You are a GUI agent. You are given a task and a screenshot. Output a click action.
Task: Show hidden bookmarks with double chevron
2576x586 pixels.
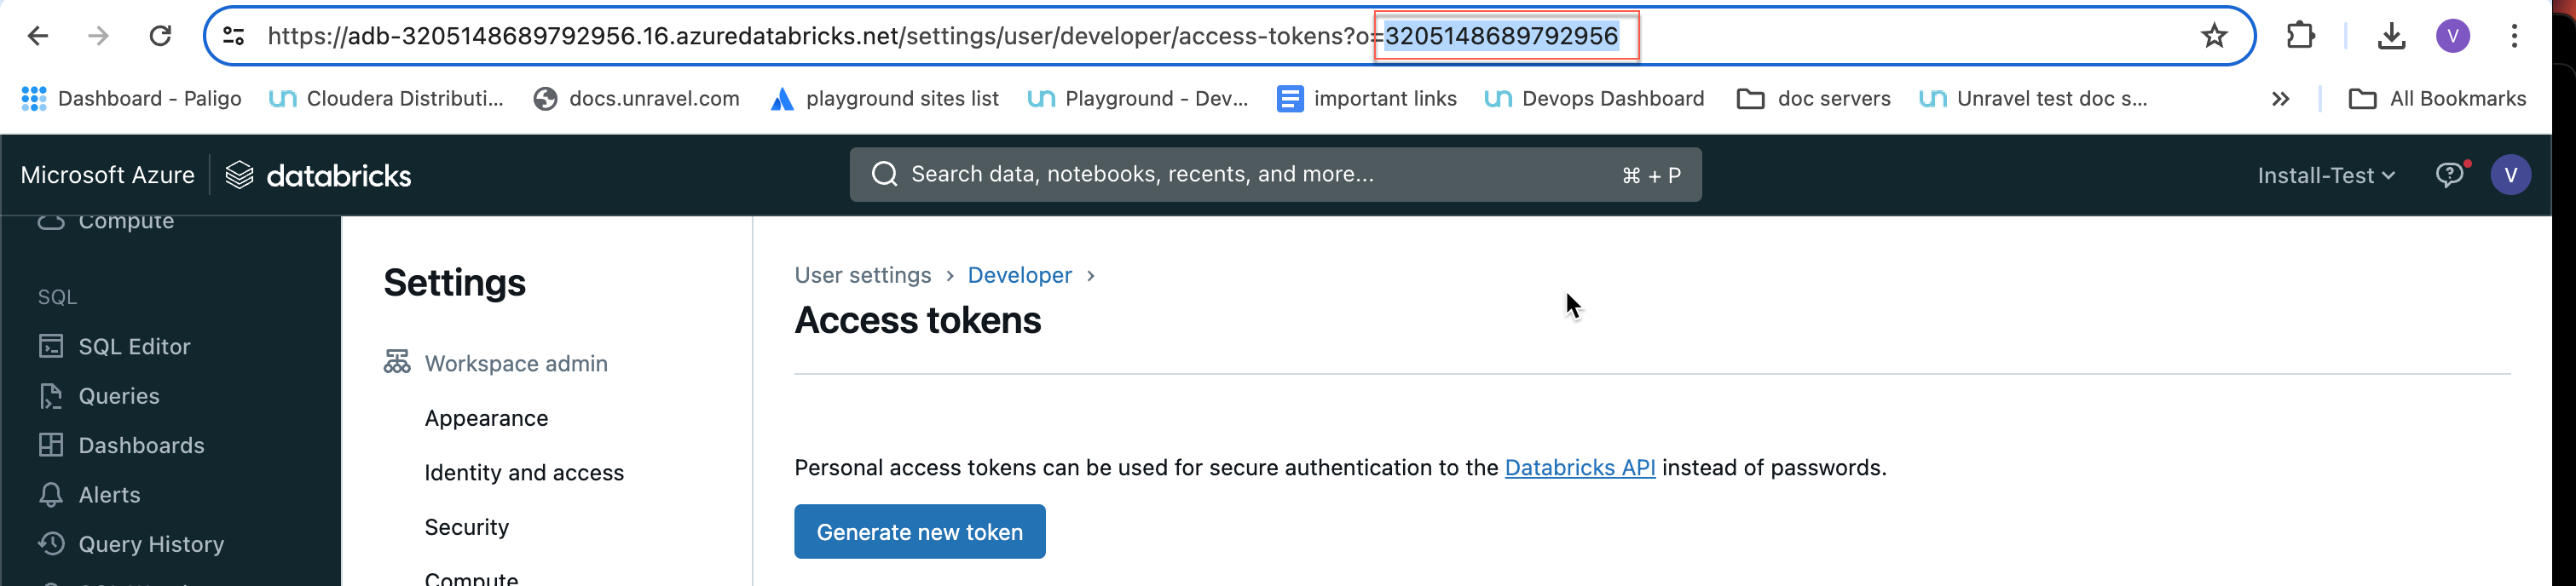2280,99
